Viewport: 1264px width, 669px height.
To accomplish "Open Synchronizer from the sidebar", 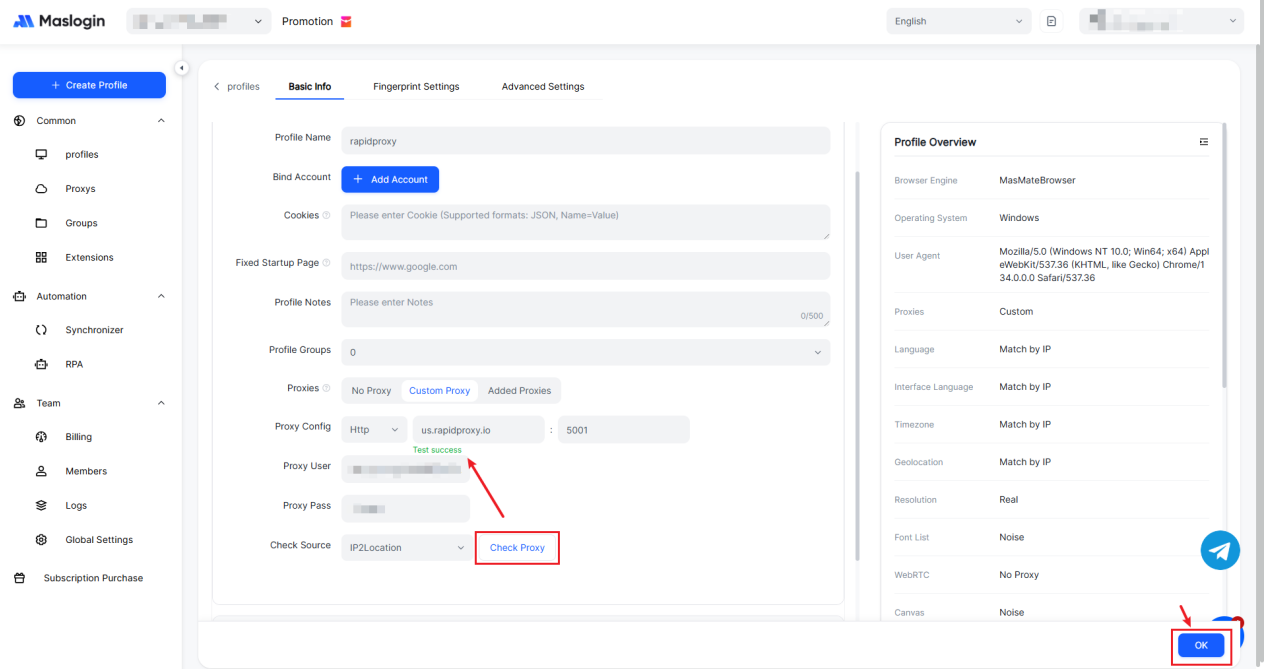I will point(94,330).
